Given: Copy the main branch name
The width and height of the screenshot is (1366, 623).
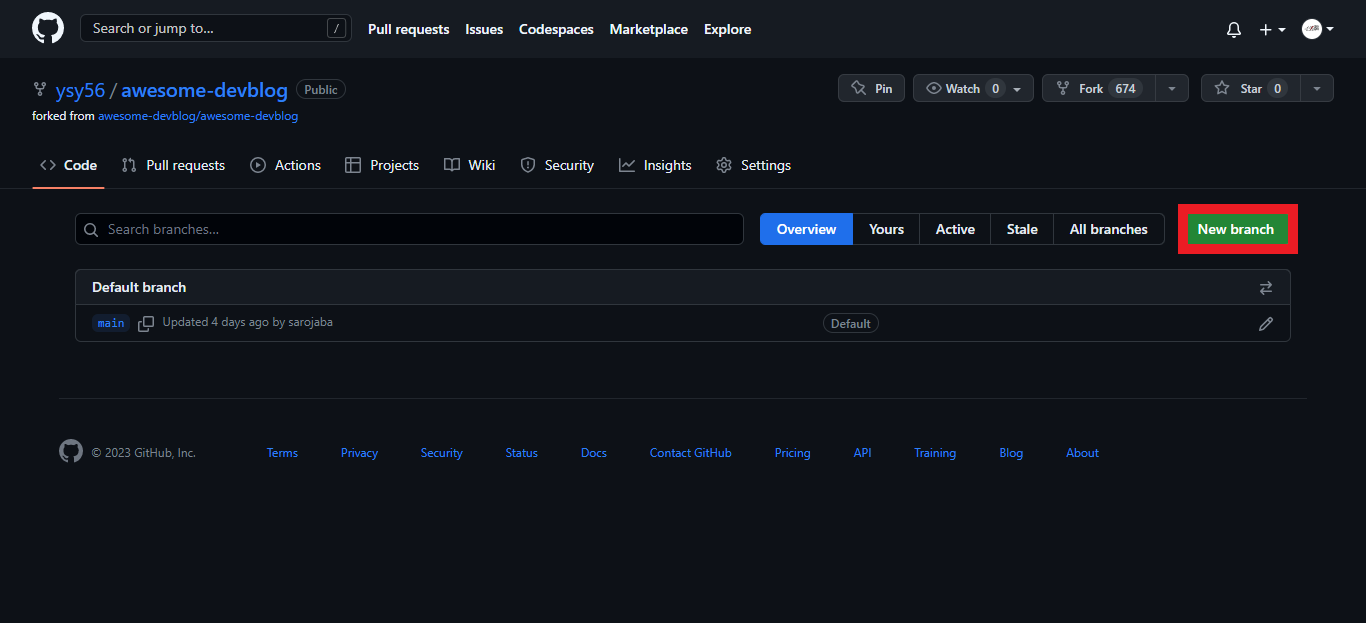Looking at the screenshot, I should pos(146,323).
